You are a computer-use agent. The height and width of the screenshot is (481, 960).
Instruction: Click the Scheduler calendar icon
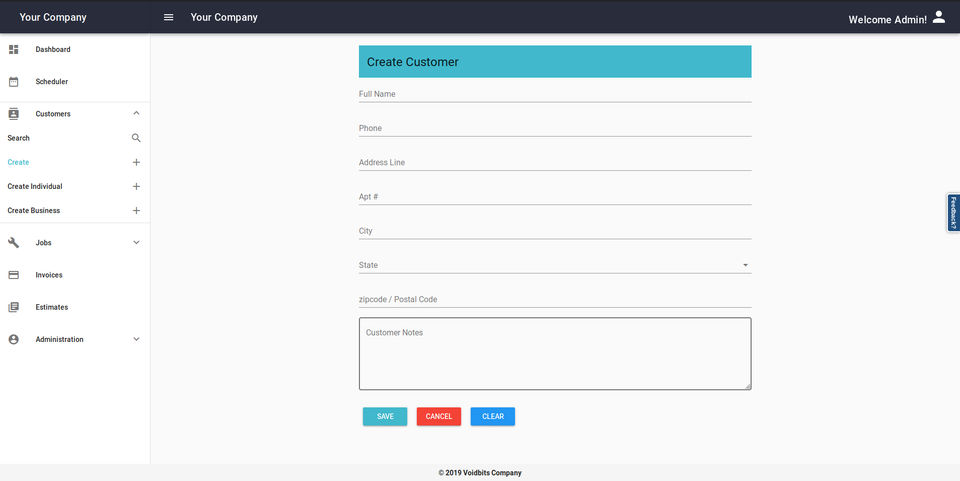pyautogui.click(x=13, y=81)
